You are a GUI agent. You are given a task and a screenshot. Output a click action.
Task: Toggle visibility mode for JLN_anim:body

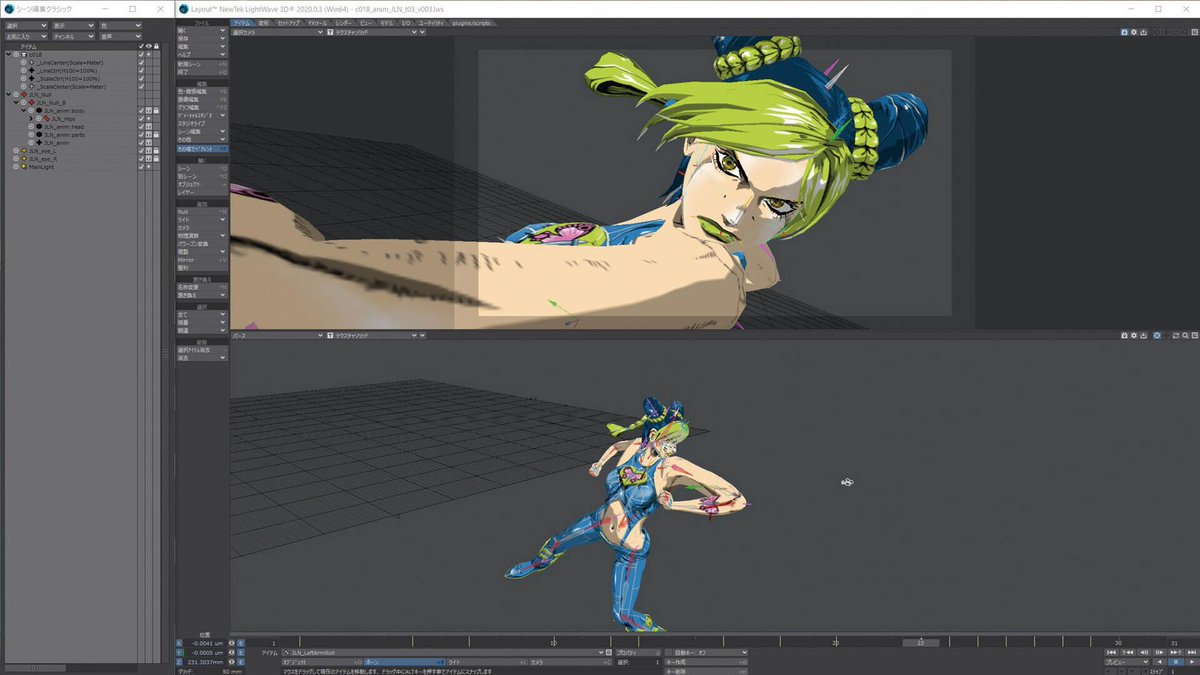click(149, 111)
